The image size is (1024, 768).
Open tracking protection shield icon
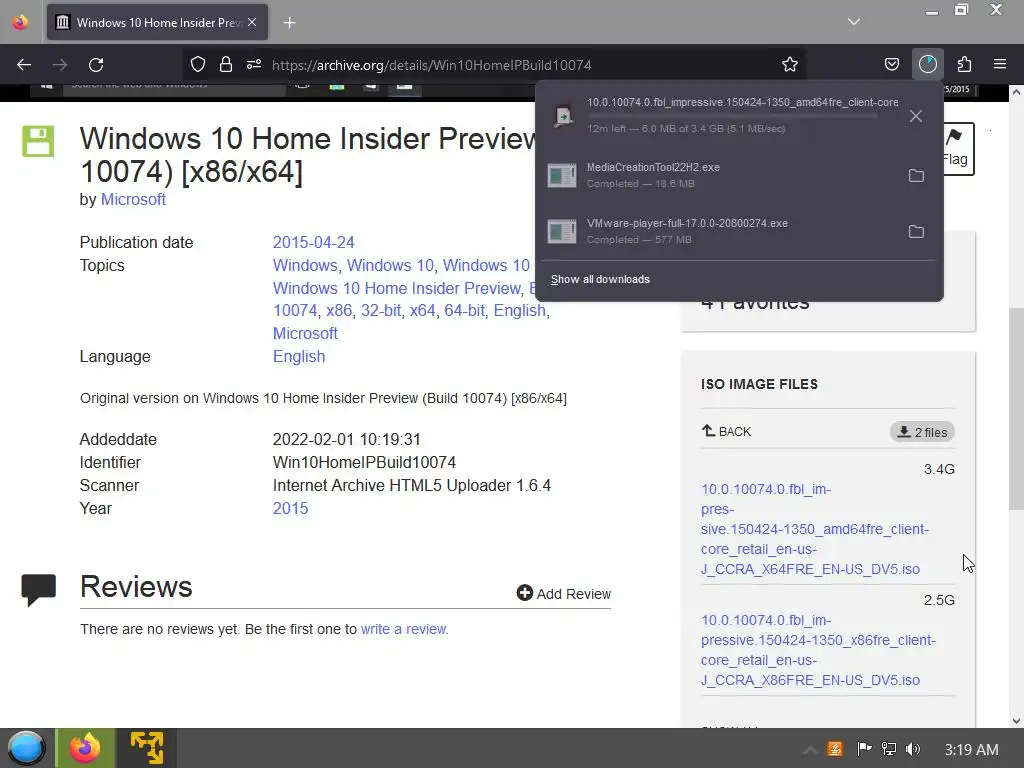click(x=198, y=64)
